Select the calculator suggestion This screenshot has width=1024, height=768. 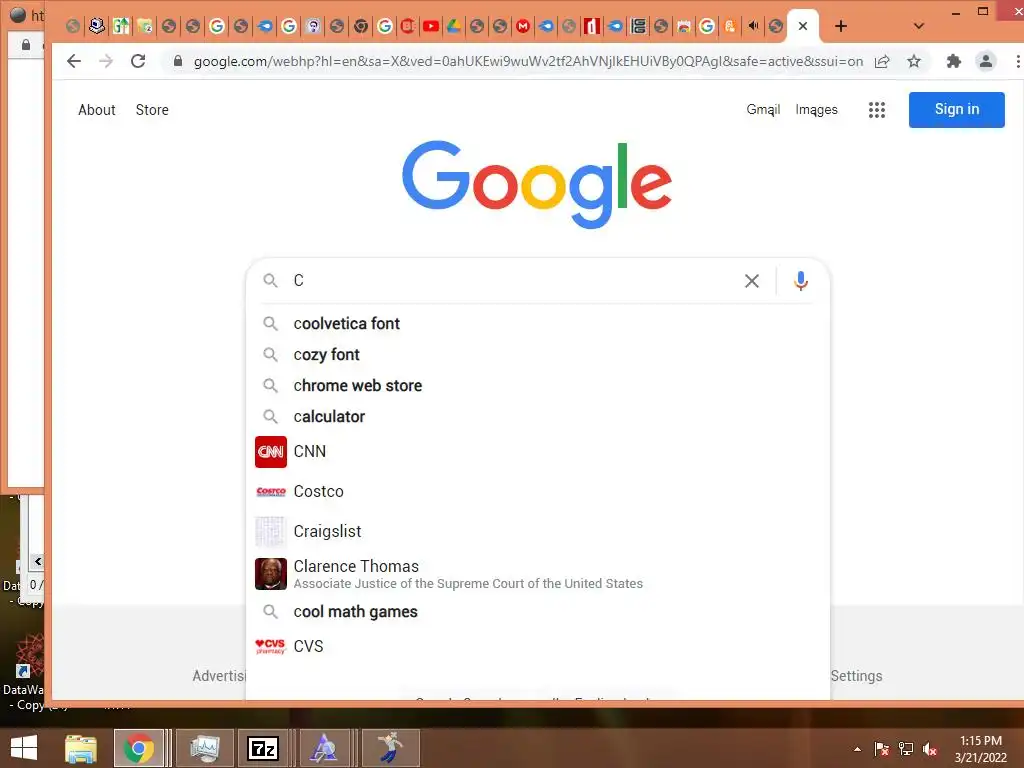click(537, 416)
